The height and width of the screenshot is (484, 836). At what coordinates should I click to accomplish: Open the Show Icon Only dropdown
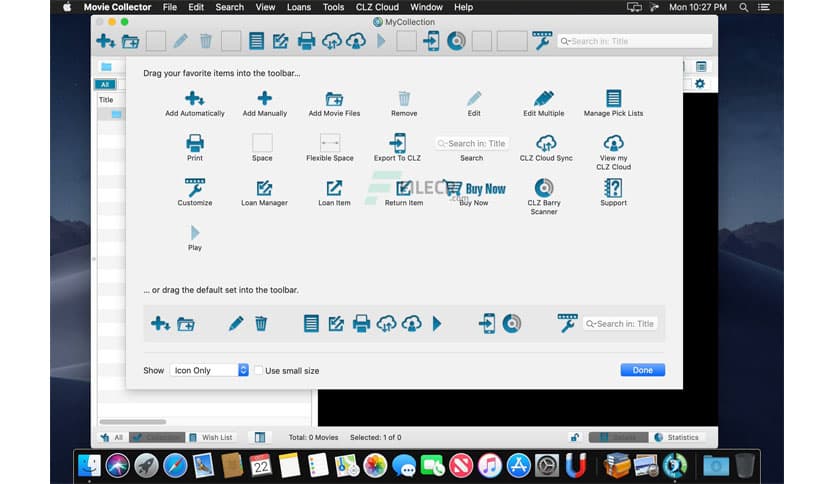point(209,370)
